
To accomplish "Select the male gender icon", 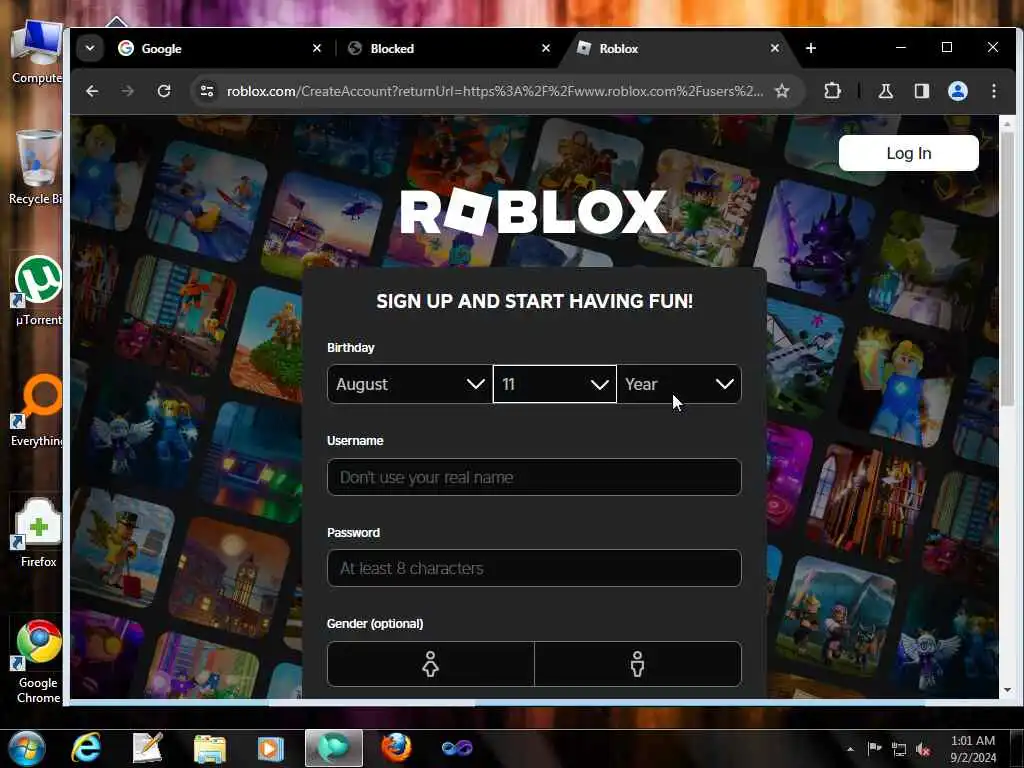I will click(x=637, y=664).
